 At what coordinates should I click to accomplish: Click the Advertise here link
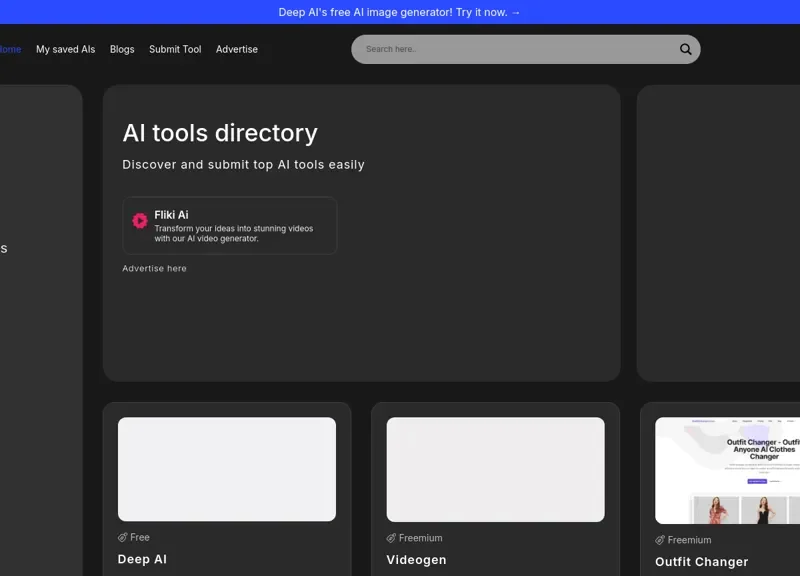[154, 268]
